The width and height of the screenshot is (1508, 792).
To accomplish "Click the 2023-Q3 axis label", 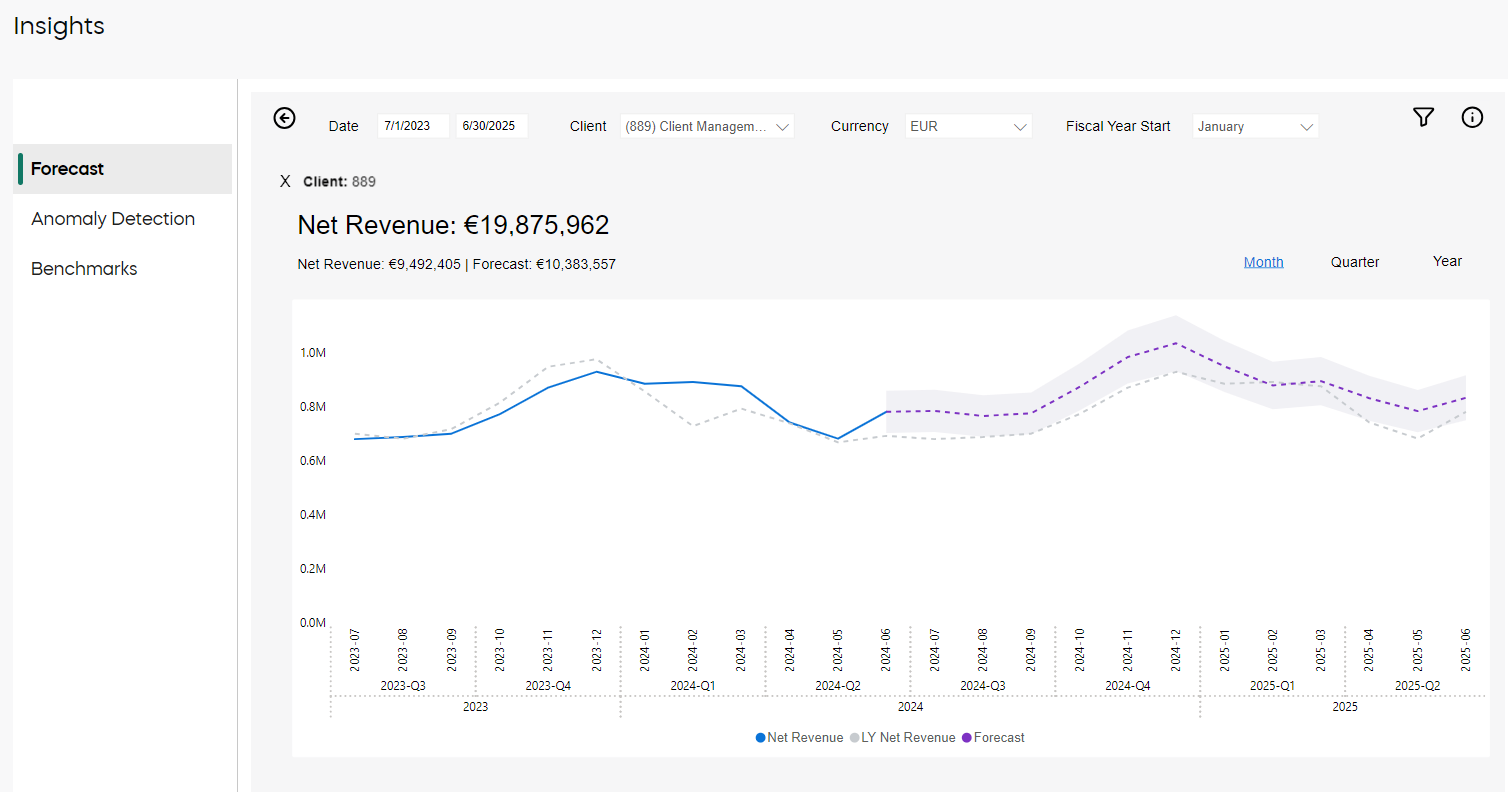I will pos(403,686).
